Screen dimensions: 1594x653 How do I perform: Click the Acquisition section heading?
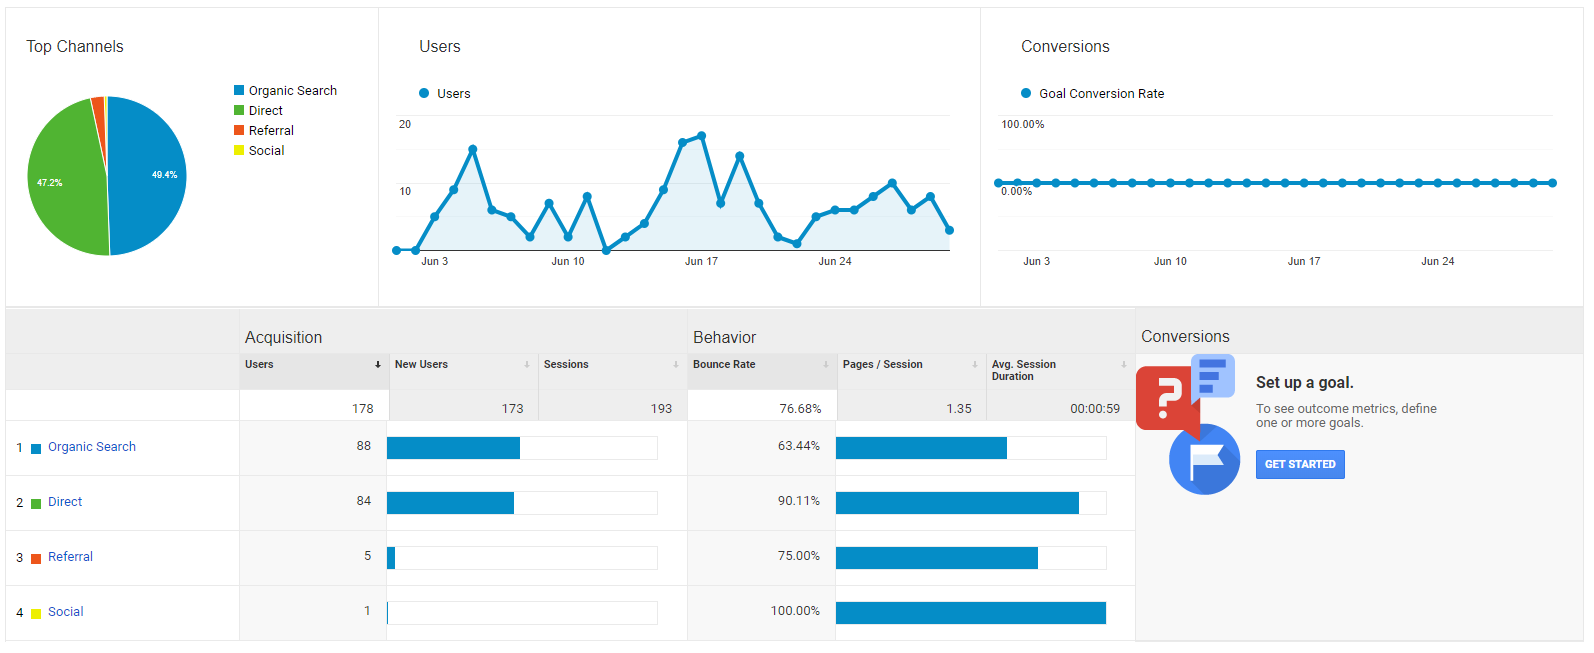[x=284, y=338]
